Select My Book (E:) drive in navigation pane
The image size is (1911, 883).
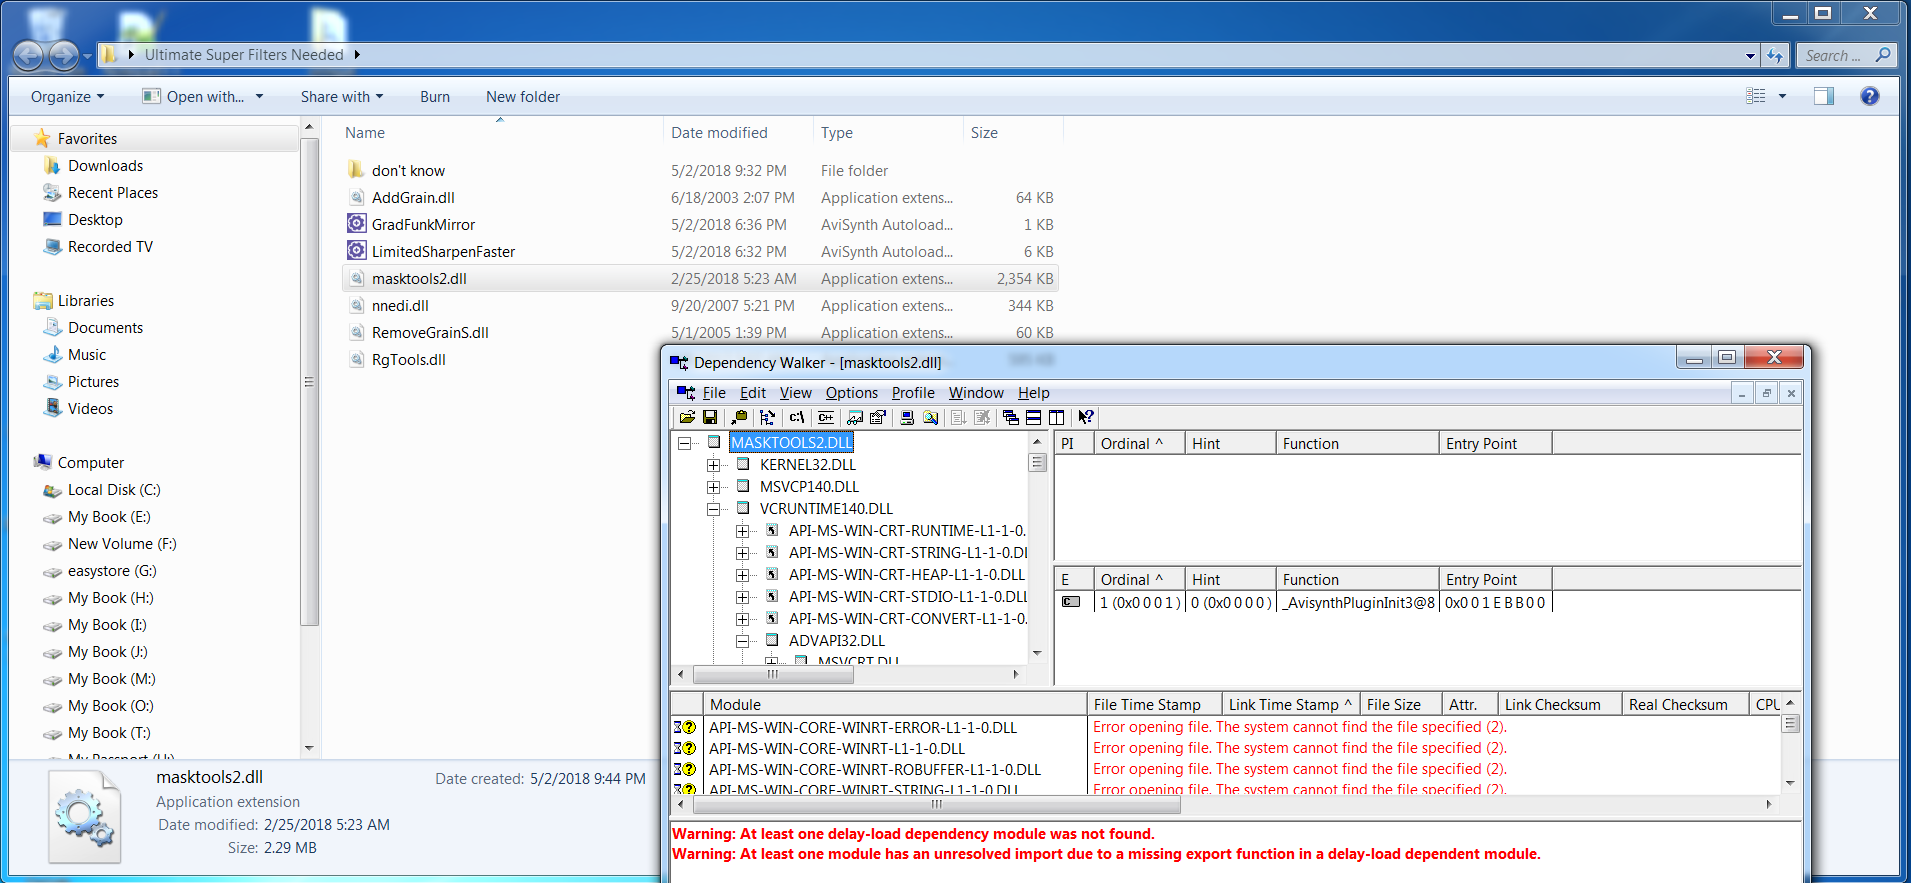109,517
